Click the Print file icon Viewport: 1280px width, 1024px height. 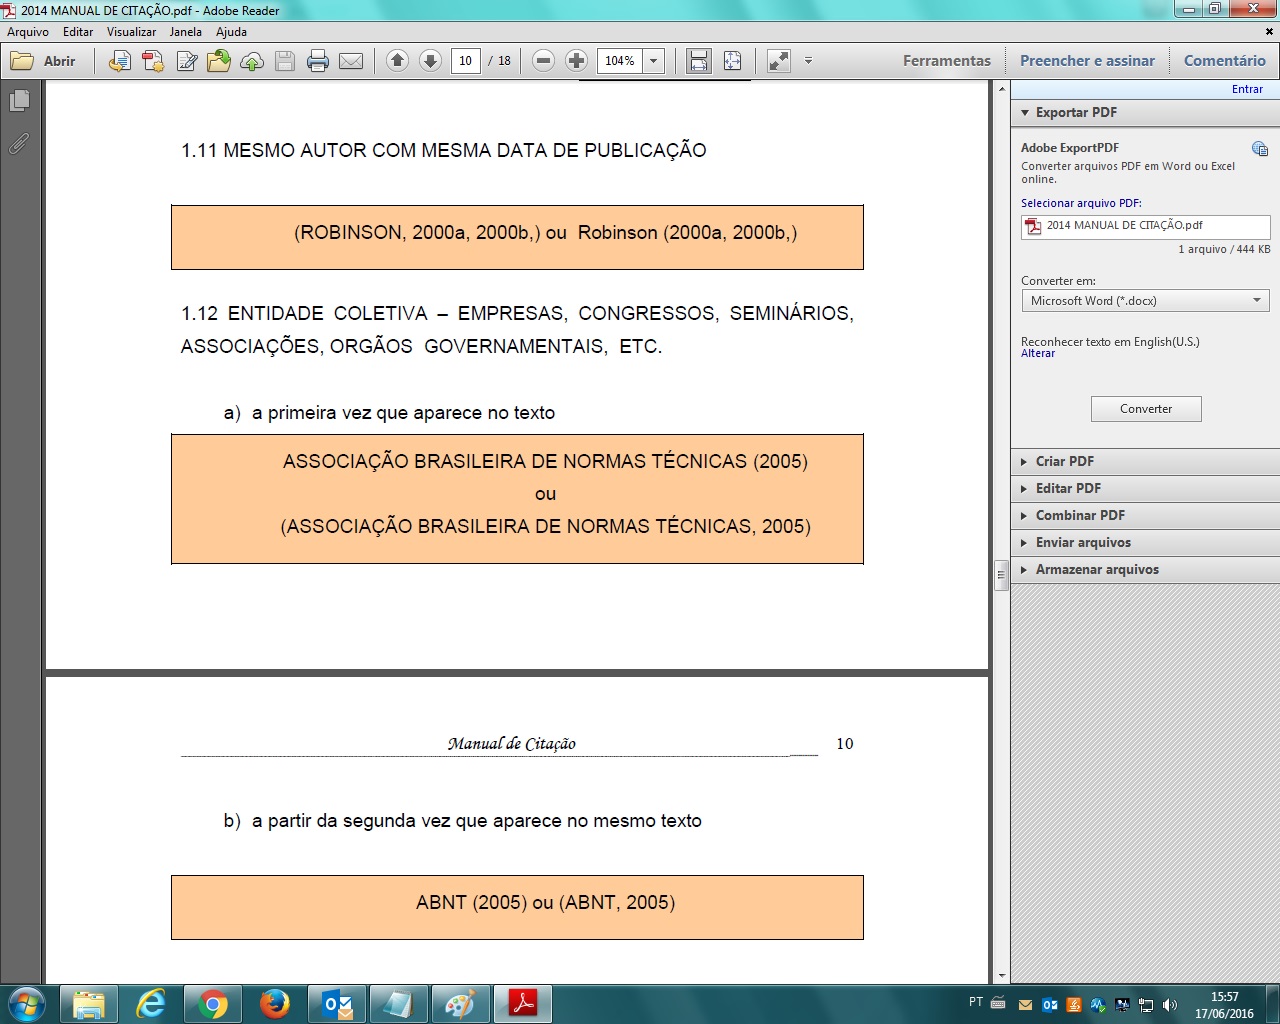pyautogui.click(x=318, y=61)
